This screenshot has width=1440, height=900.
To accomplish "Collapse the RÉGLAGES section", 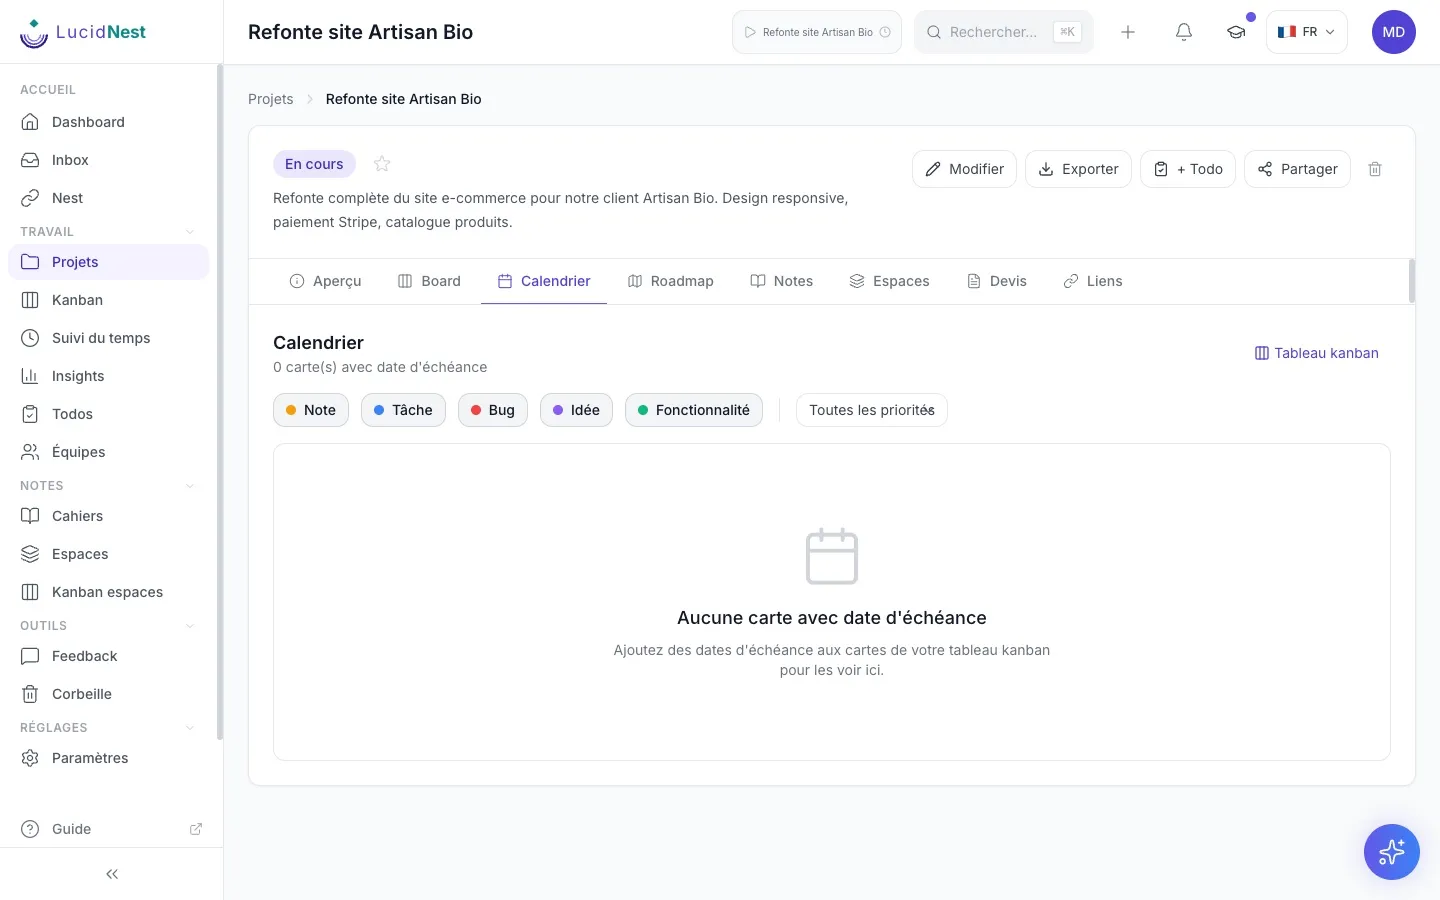I will tap(190, 728).
